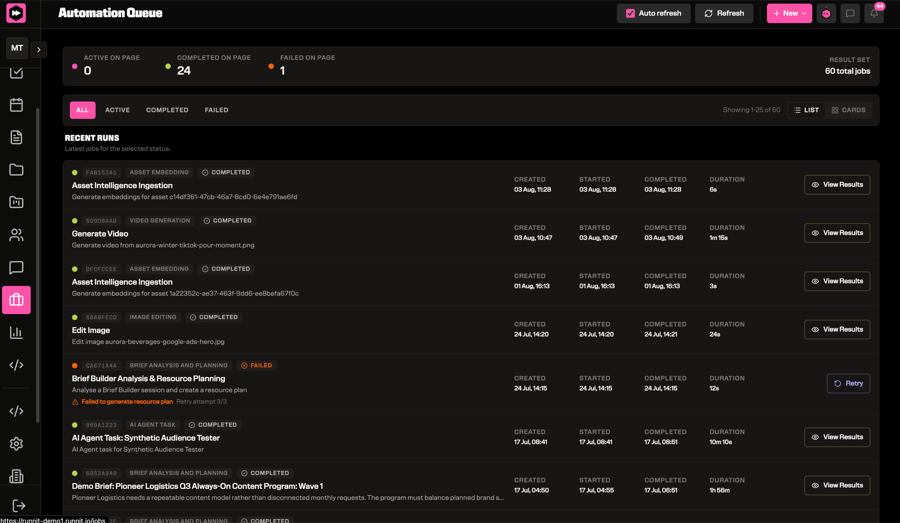900x523 pixels.
Task: Open the upper code brackets sidebar icon
Action: coord(16,365)
